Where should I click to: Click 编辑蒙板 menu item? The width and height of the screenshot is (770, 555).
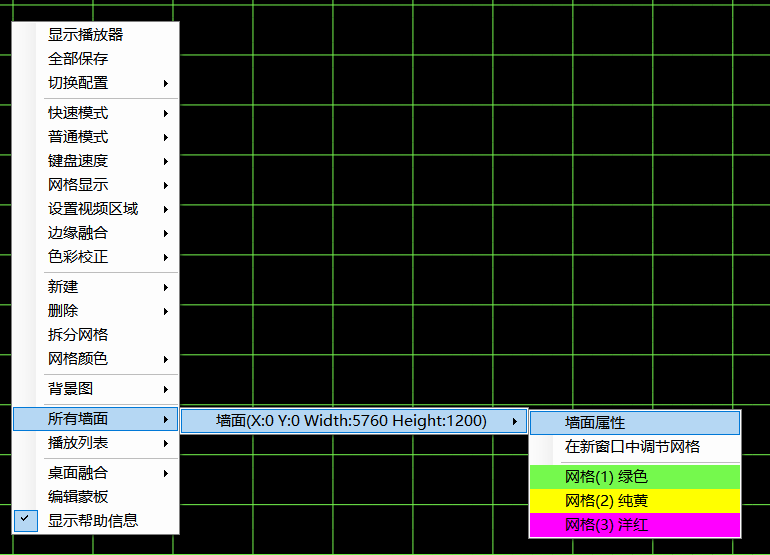(78, 497)
